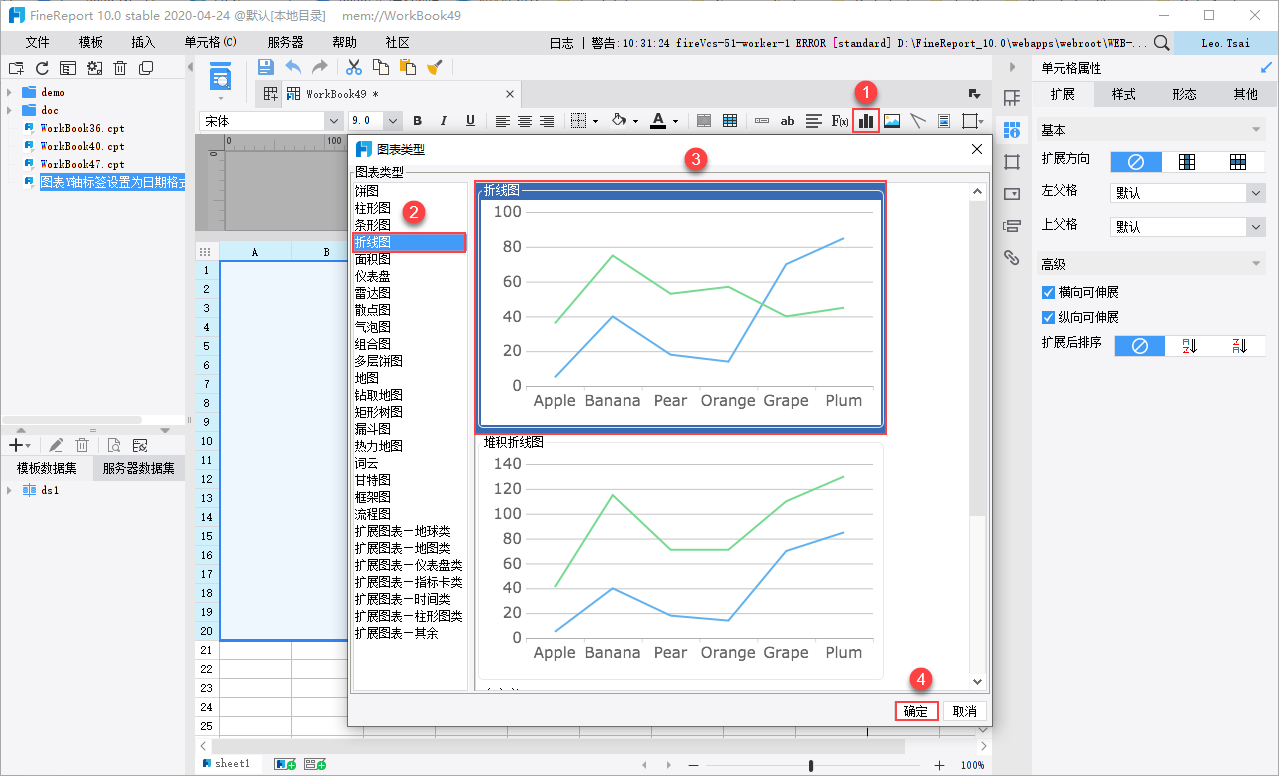The height and width of the screenshot is (776, 1279).
Task: Click the insert formula F(x) icon
Action: pos(840,121)
